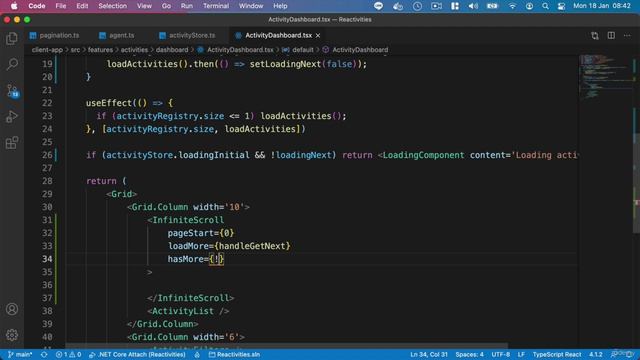
Task: Open the Wi-Fi menu bar icon
Action: point(512,6)
